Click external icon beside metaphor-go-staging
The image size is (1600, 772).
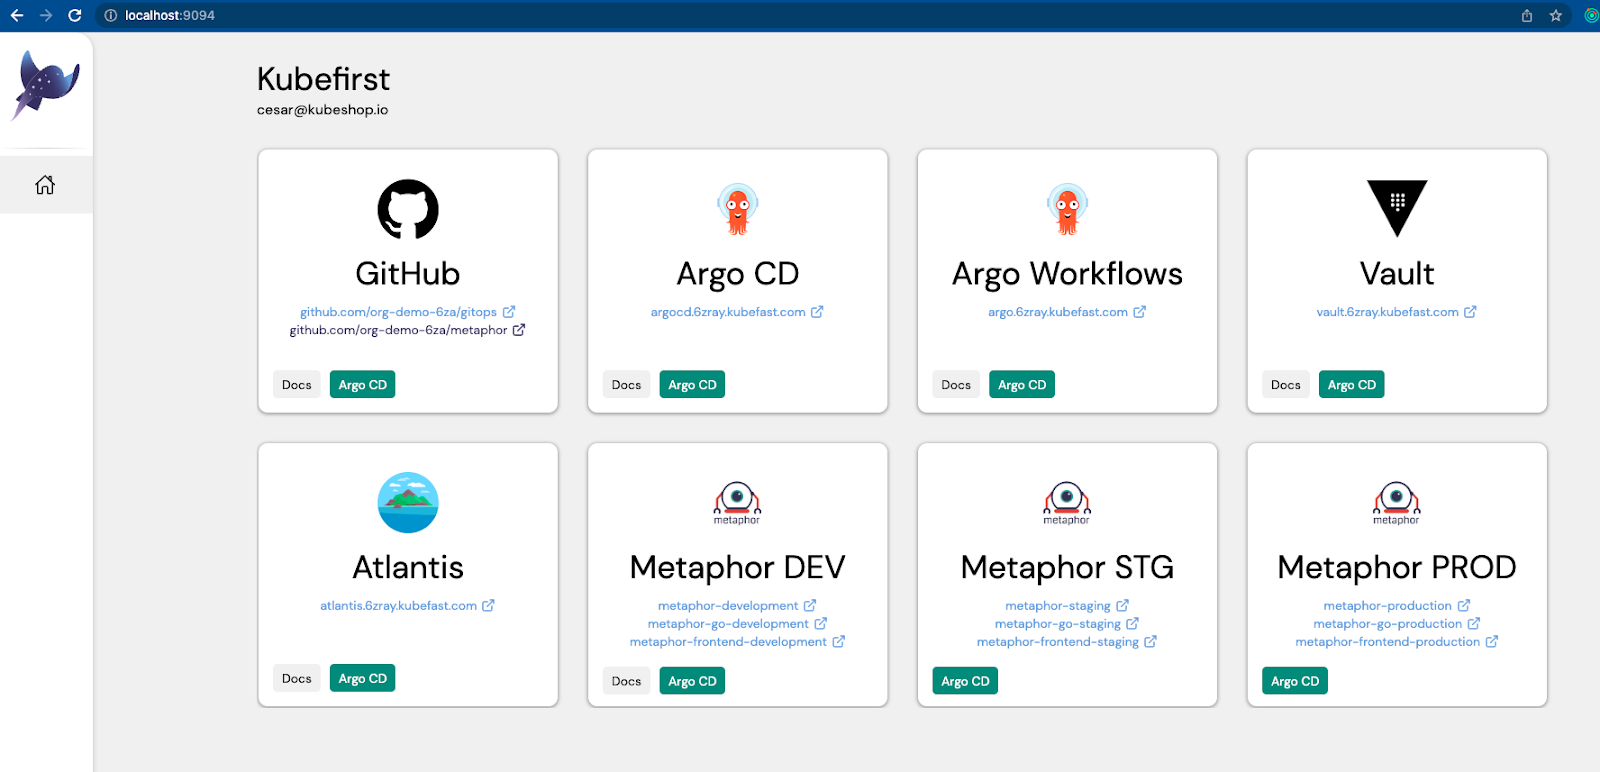pyautogui.click(x=1132, y=624)
